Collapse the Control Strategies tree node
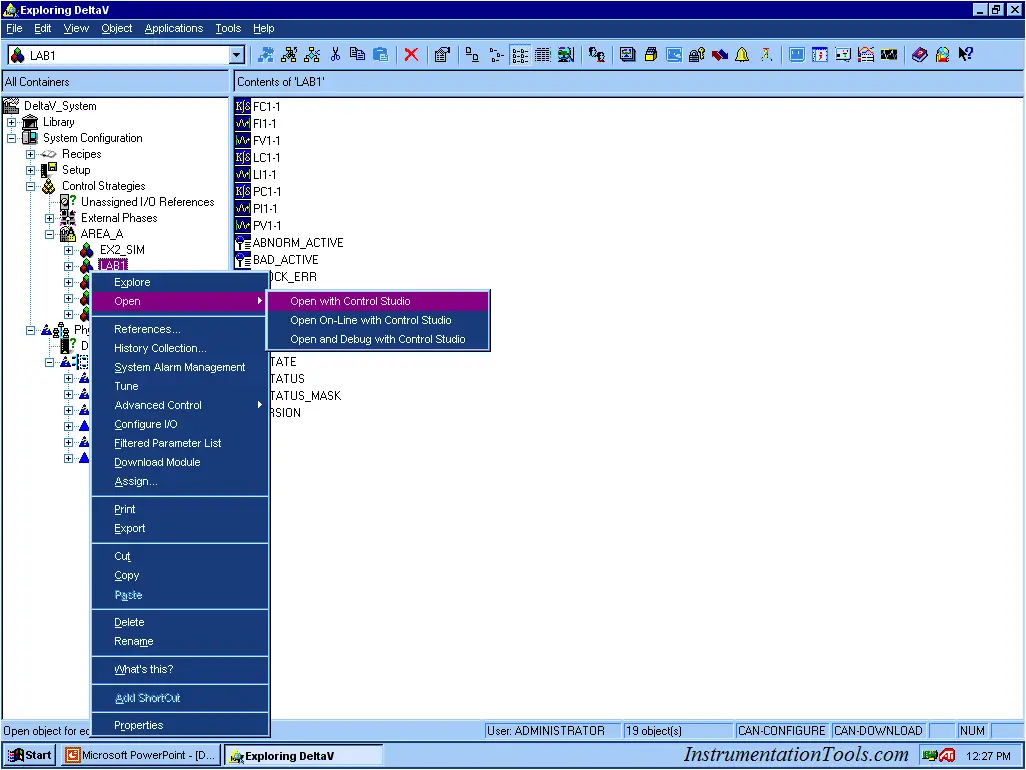The height and width of the screenshot is (770, 1026). coord(30,186)
